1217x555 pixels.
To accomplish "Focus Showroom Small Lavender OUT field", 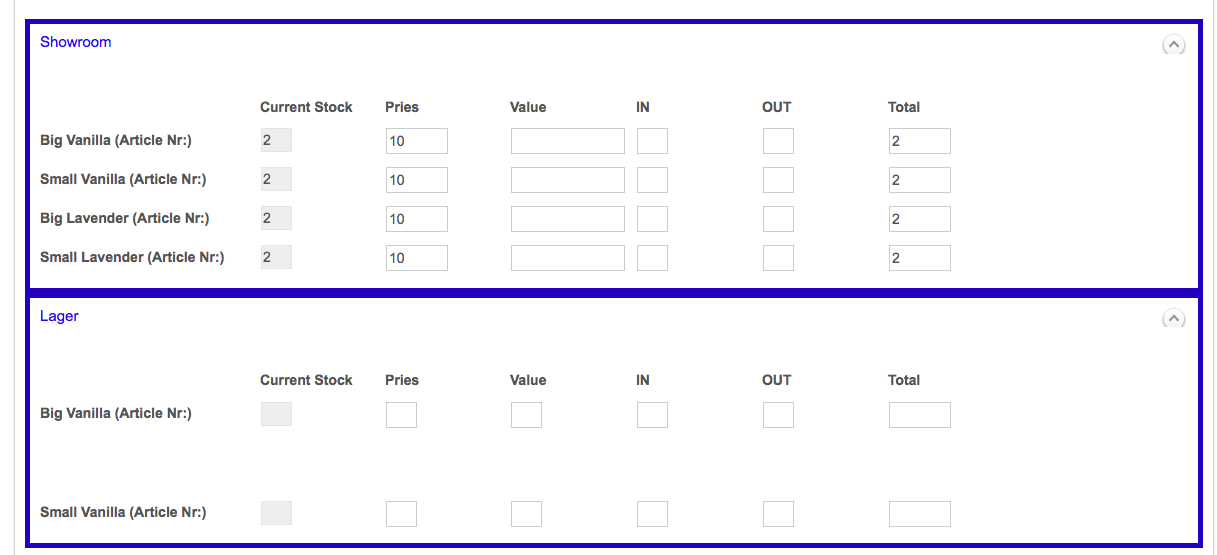I will coord(778,258).
